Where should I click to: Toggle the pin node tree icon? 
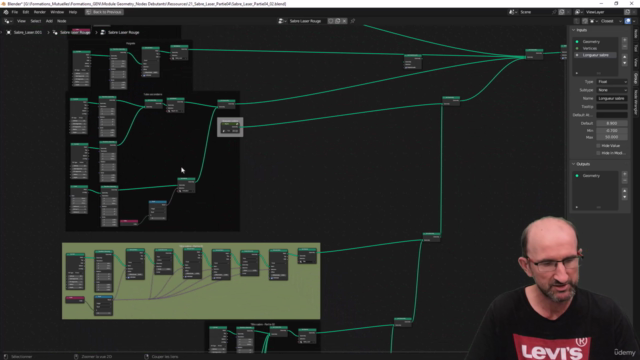353,21
